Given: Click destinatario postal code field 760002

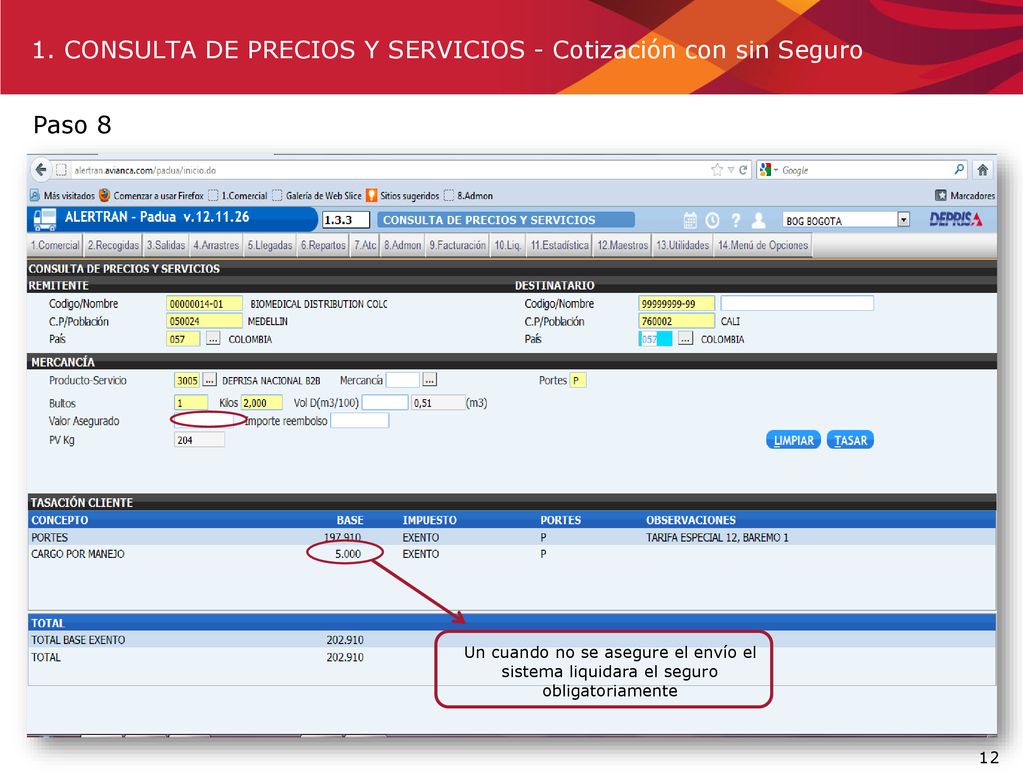Looking at the screenshot, I should 677,321.
